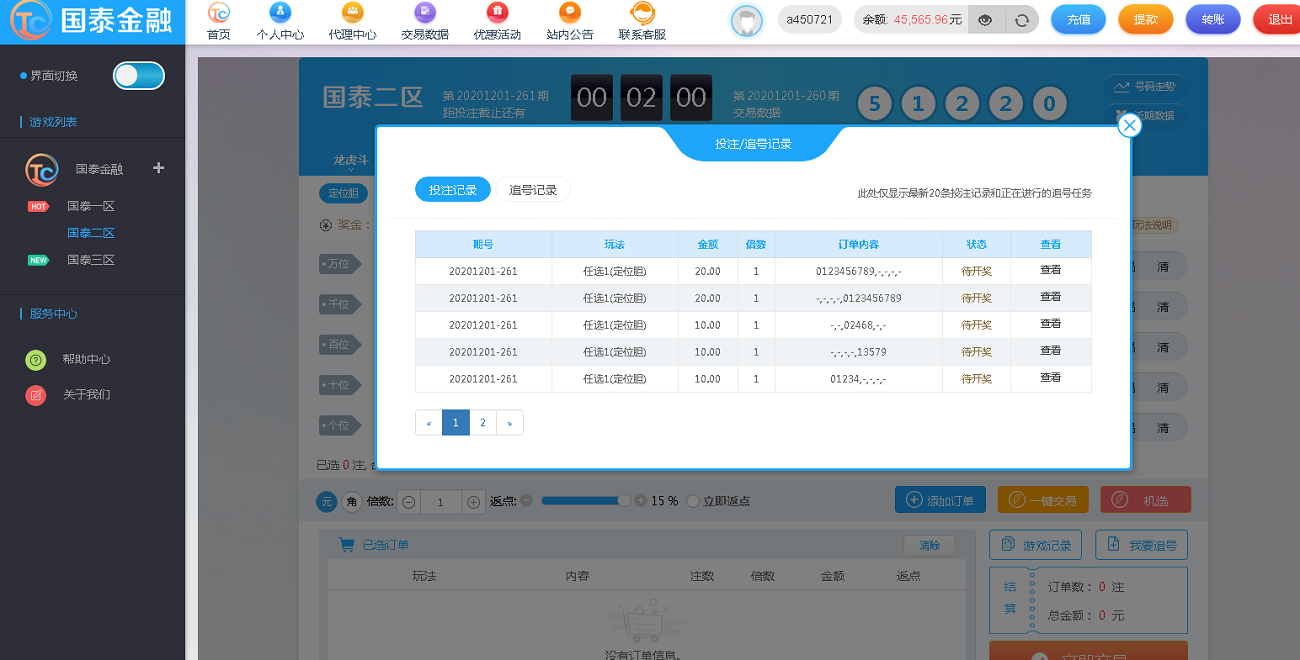Switch to the 追号记录 tab
Viewport: 1300px width, 660px height.
(533, 189)
